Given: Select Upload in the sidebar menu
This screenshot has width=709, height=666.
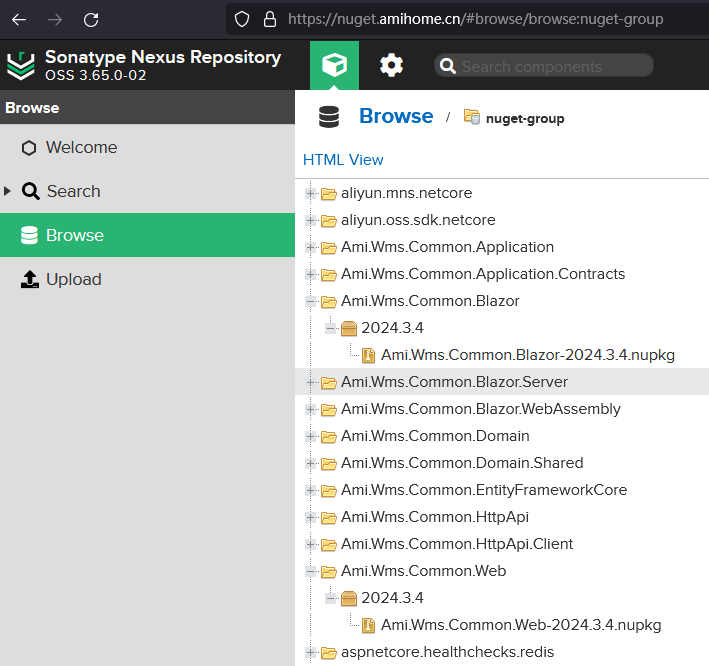Looking at the screenshot, I should tap(73, 279).
